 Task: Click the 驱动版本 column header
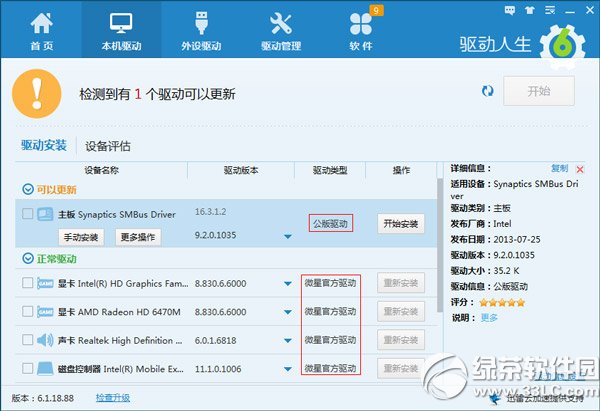[x=241, y=170]
